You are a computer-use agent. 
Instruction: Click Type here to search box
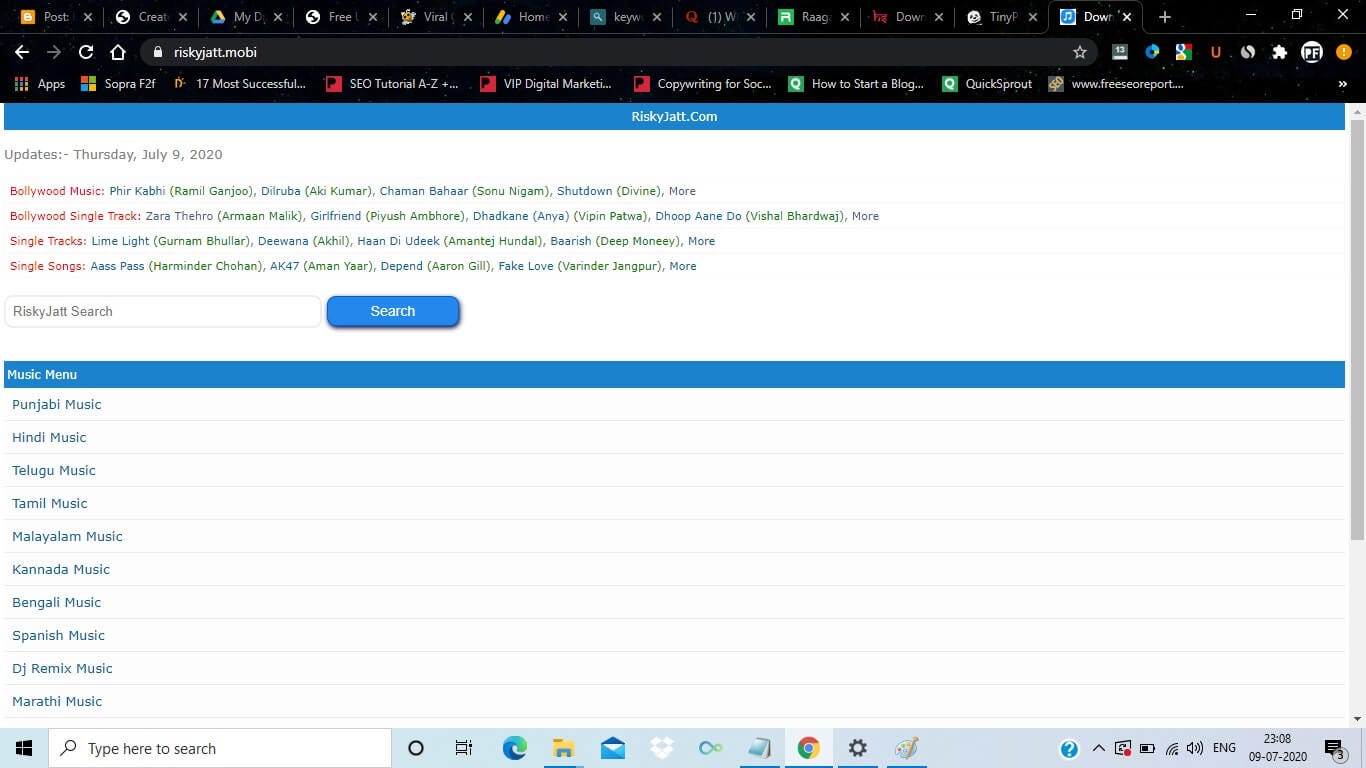point(220,748)
